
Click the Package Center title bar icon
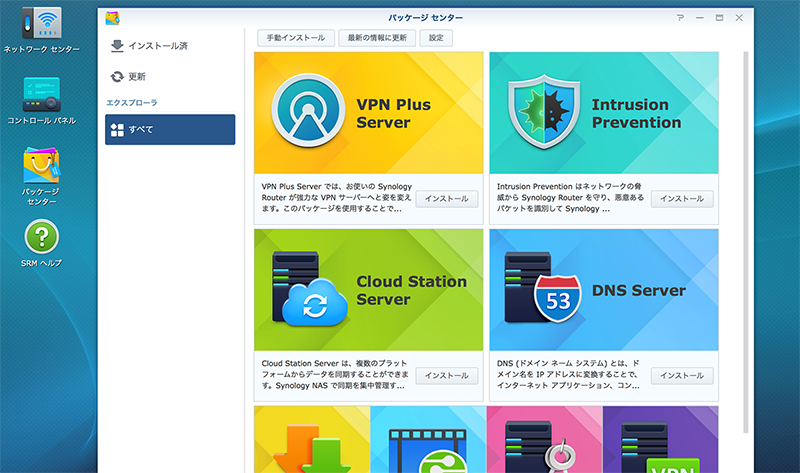point(112,18)
